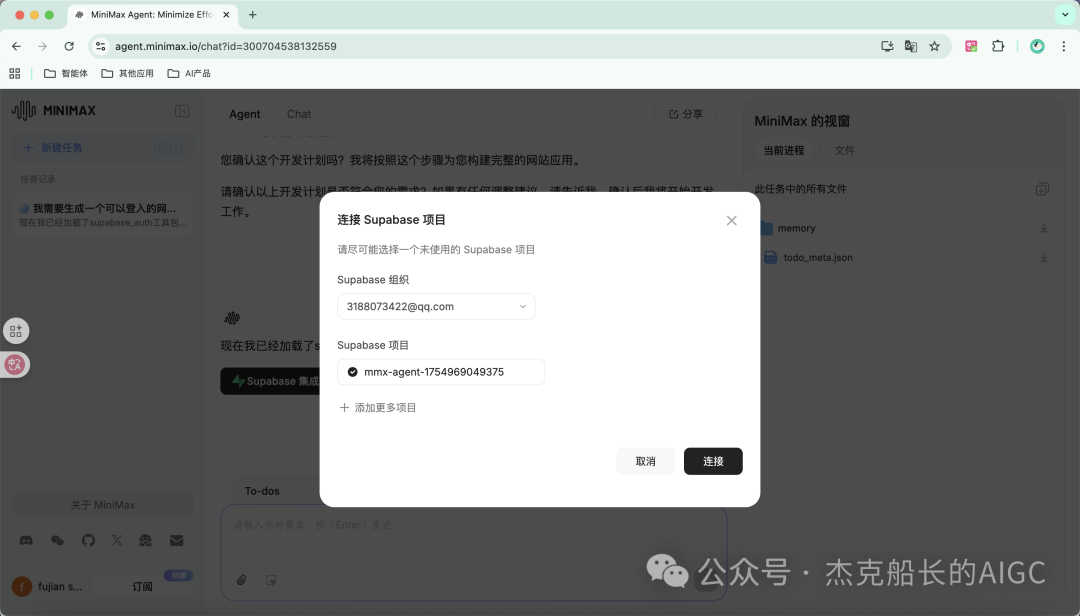The height and width of the screenshot is (616, 1080).
Task: Download todo_meta.json file
Action: [x=1043, y=258]
